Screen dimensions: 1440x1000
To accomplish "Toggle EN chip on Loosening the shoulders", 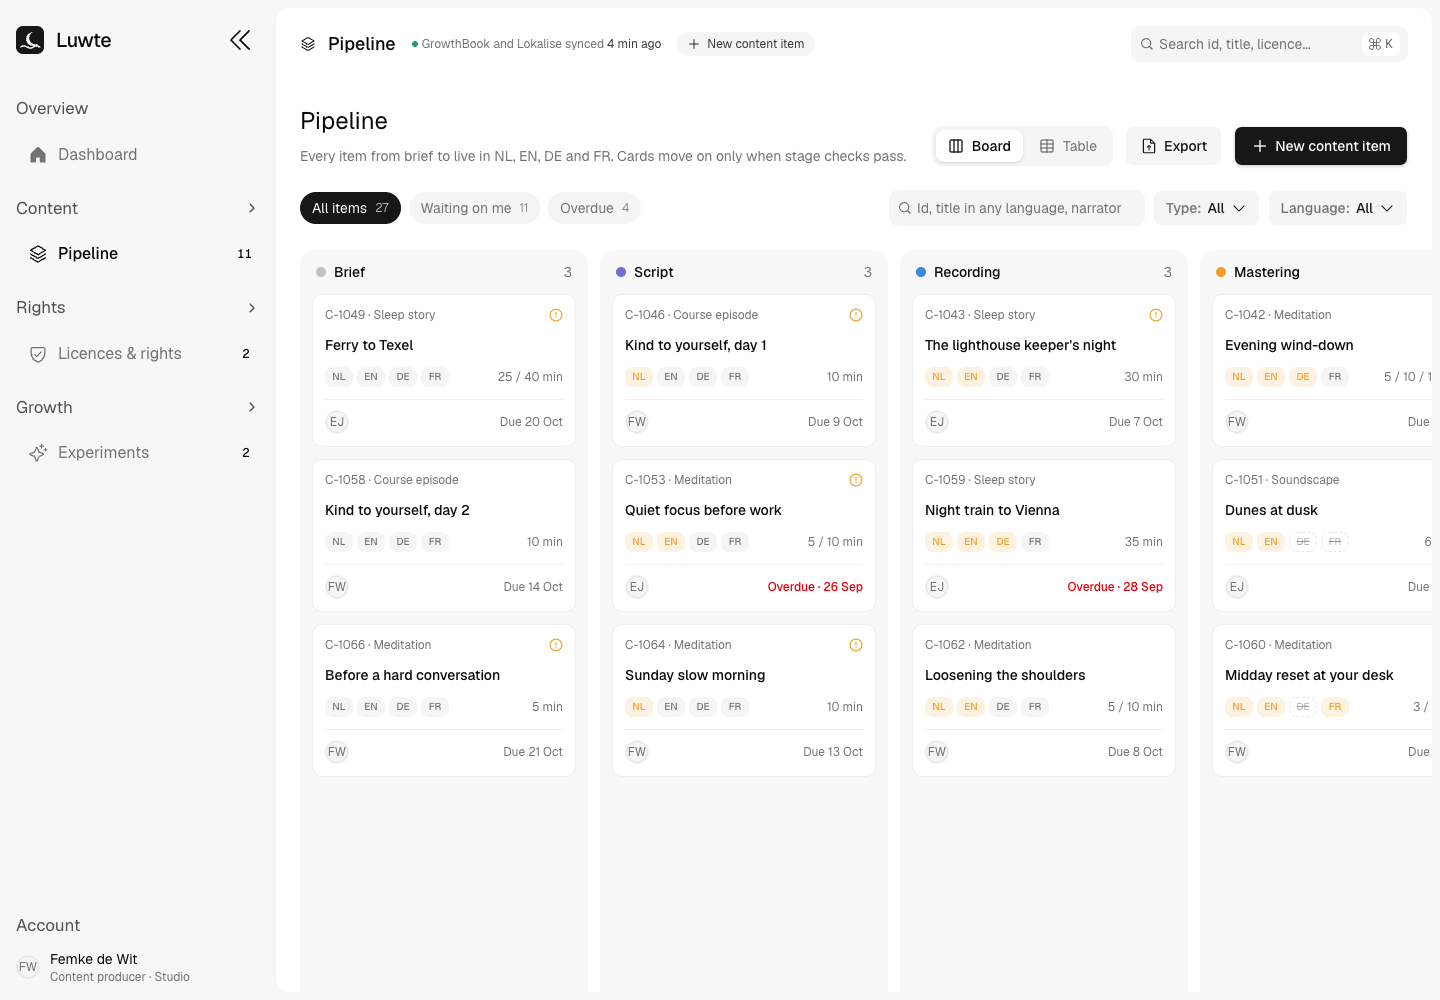I will (x=971, y=707).
